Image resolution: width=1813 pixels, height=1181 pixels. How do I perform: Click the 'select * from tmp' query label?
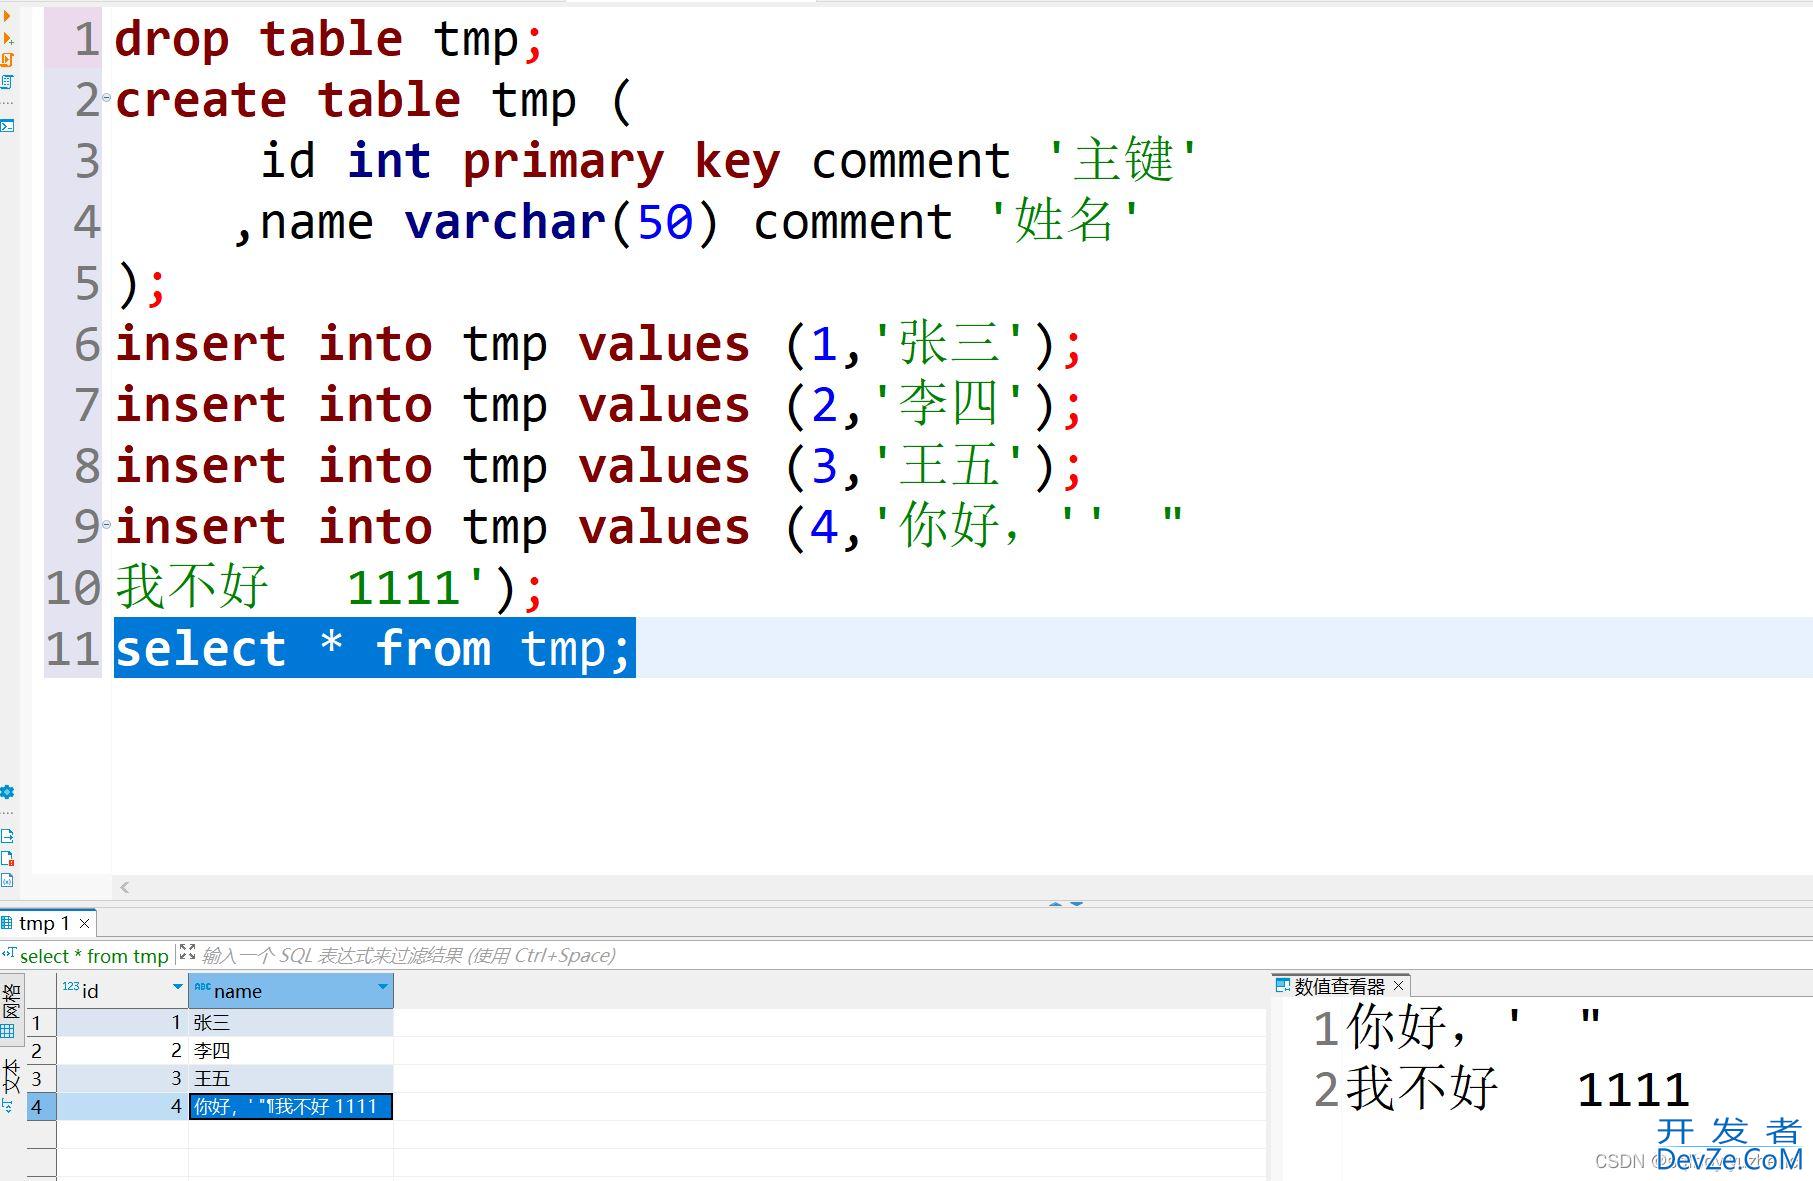coord(94,956)
